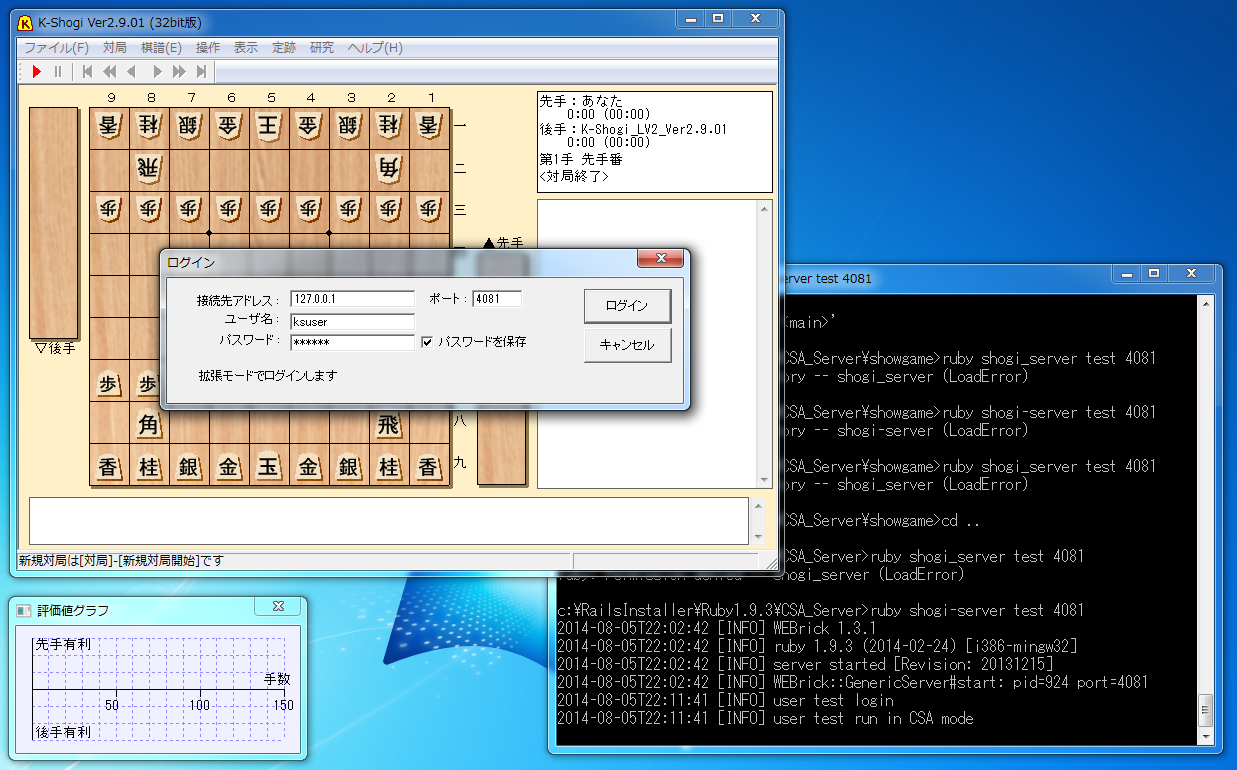Click the ログイン button
The image size is (1237, 770).
tap(627, 306)
